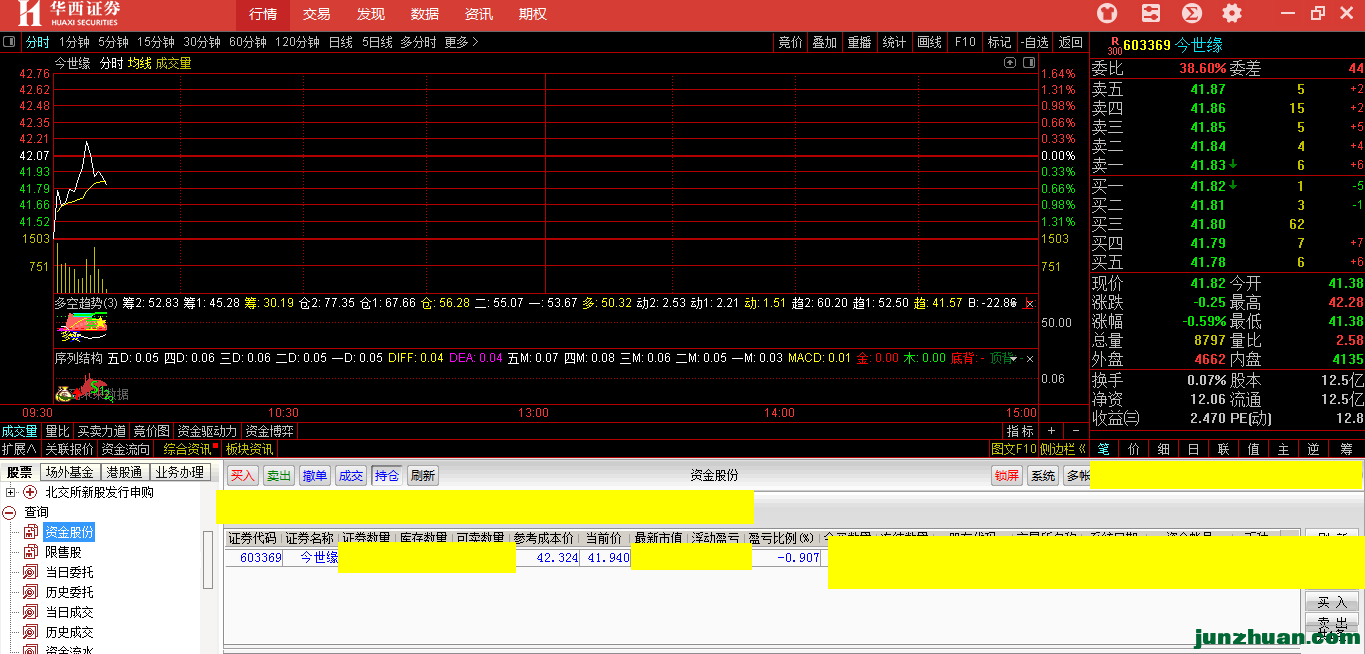Switch to the 多分时 view

(x=418, y=42)
